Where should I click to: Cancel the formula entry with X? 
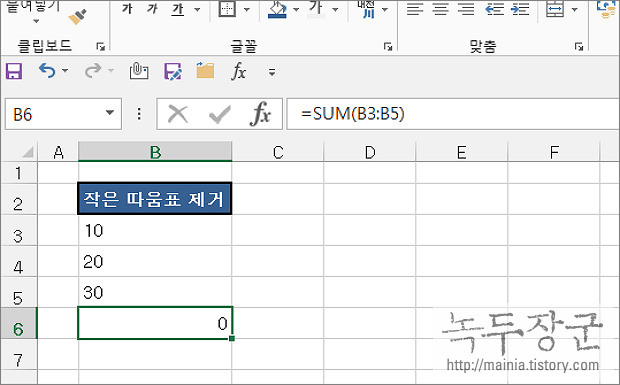tap(178, 115)
